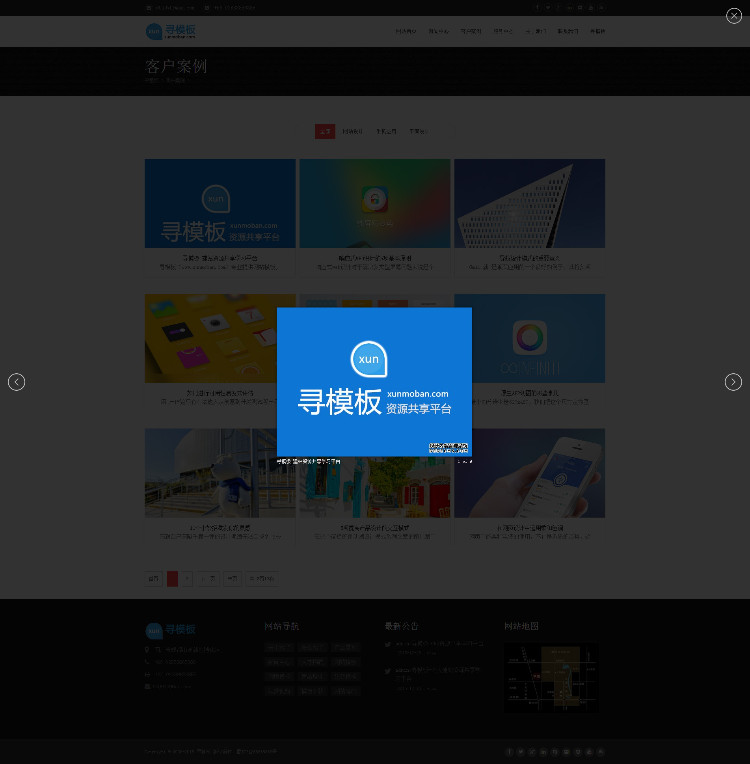This screenshot has width=750, height=764.
Task: Show the previous image with the left arrow
Action: click(x=17, y=382)
